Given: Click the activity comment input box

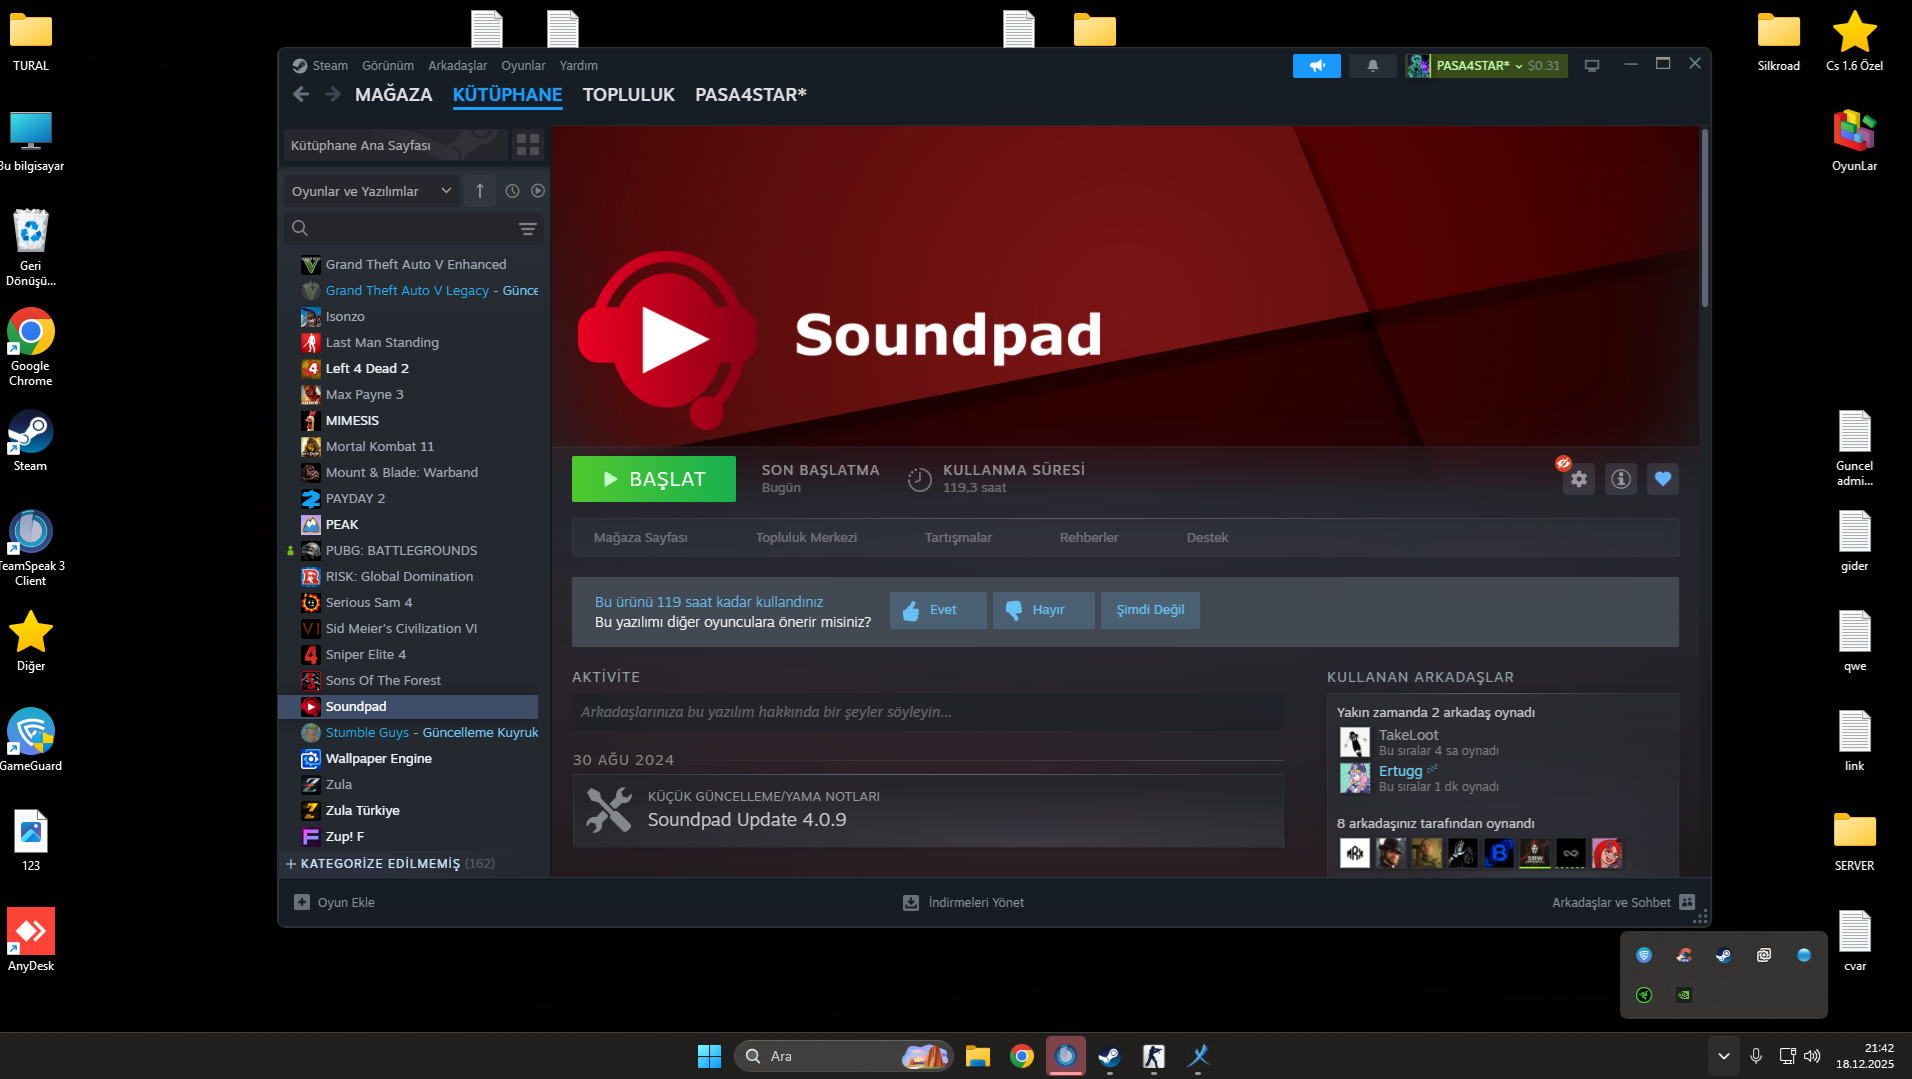Looking at the screenshot, I should [928, 712].
